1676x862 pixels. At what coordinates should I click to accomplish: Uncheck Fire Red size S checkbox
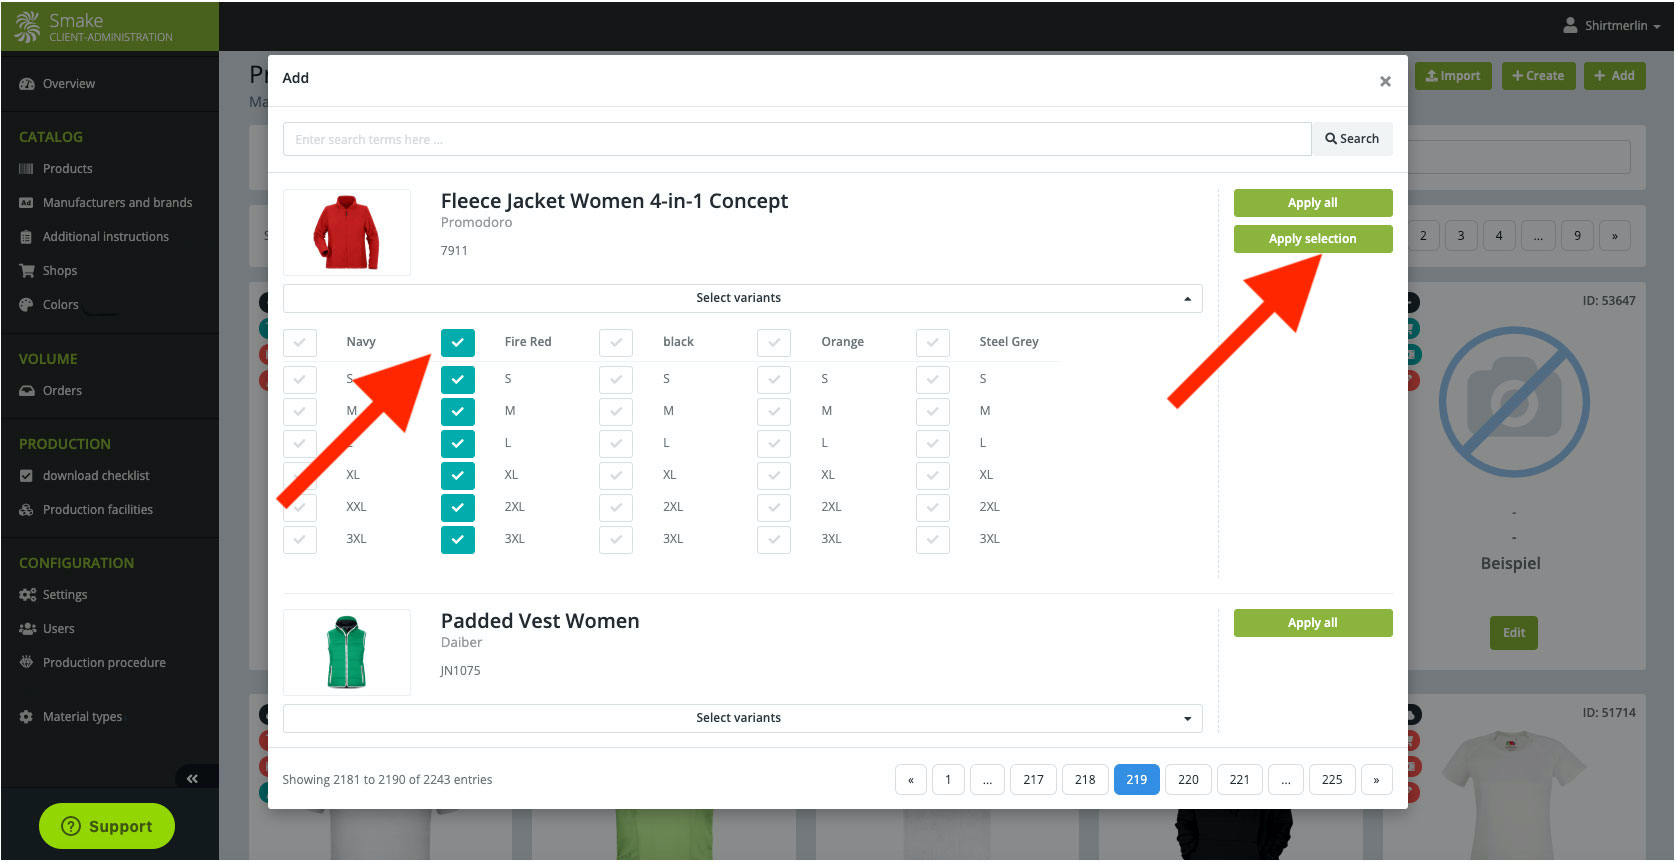click(x=458, y=379)
